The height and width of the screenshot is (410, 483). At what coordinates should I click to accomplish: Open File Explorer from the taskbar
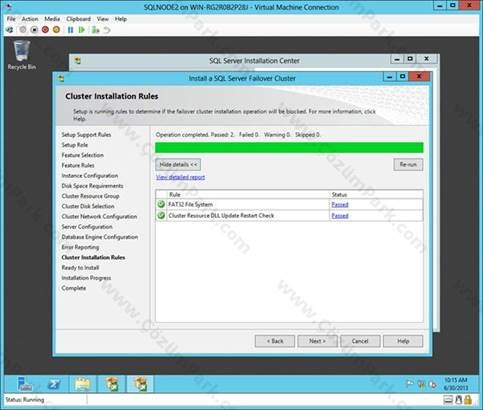[83, 384]
